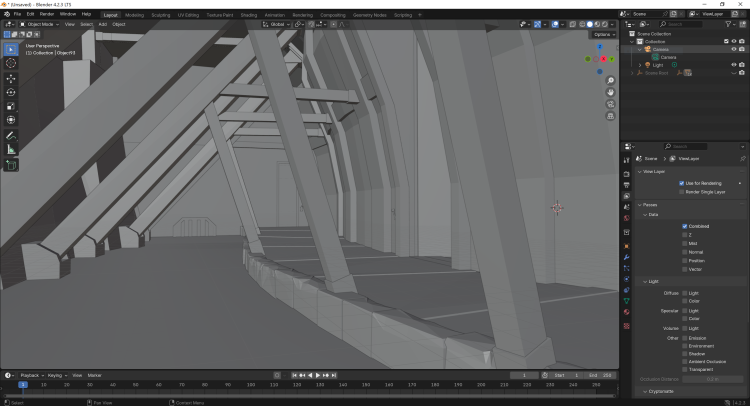Choose the Scale tool

(11, 106)
